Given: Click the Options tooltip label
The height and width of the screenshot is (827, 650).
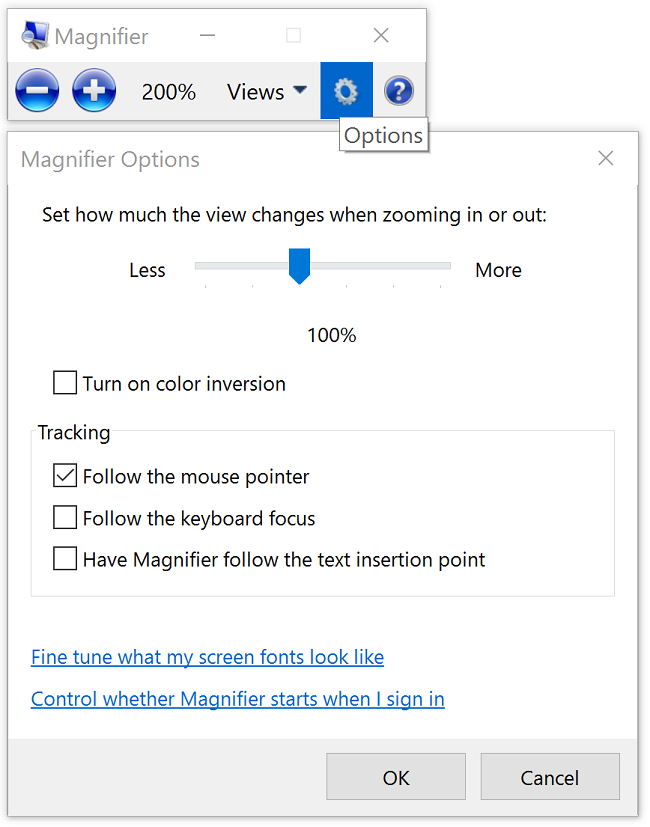Looking at the screenshot, I should [x=383, y=135].
